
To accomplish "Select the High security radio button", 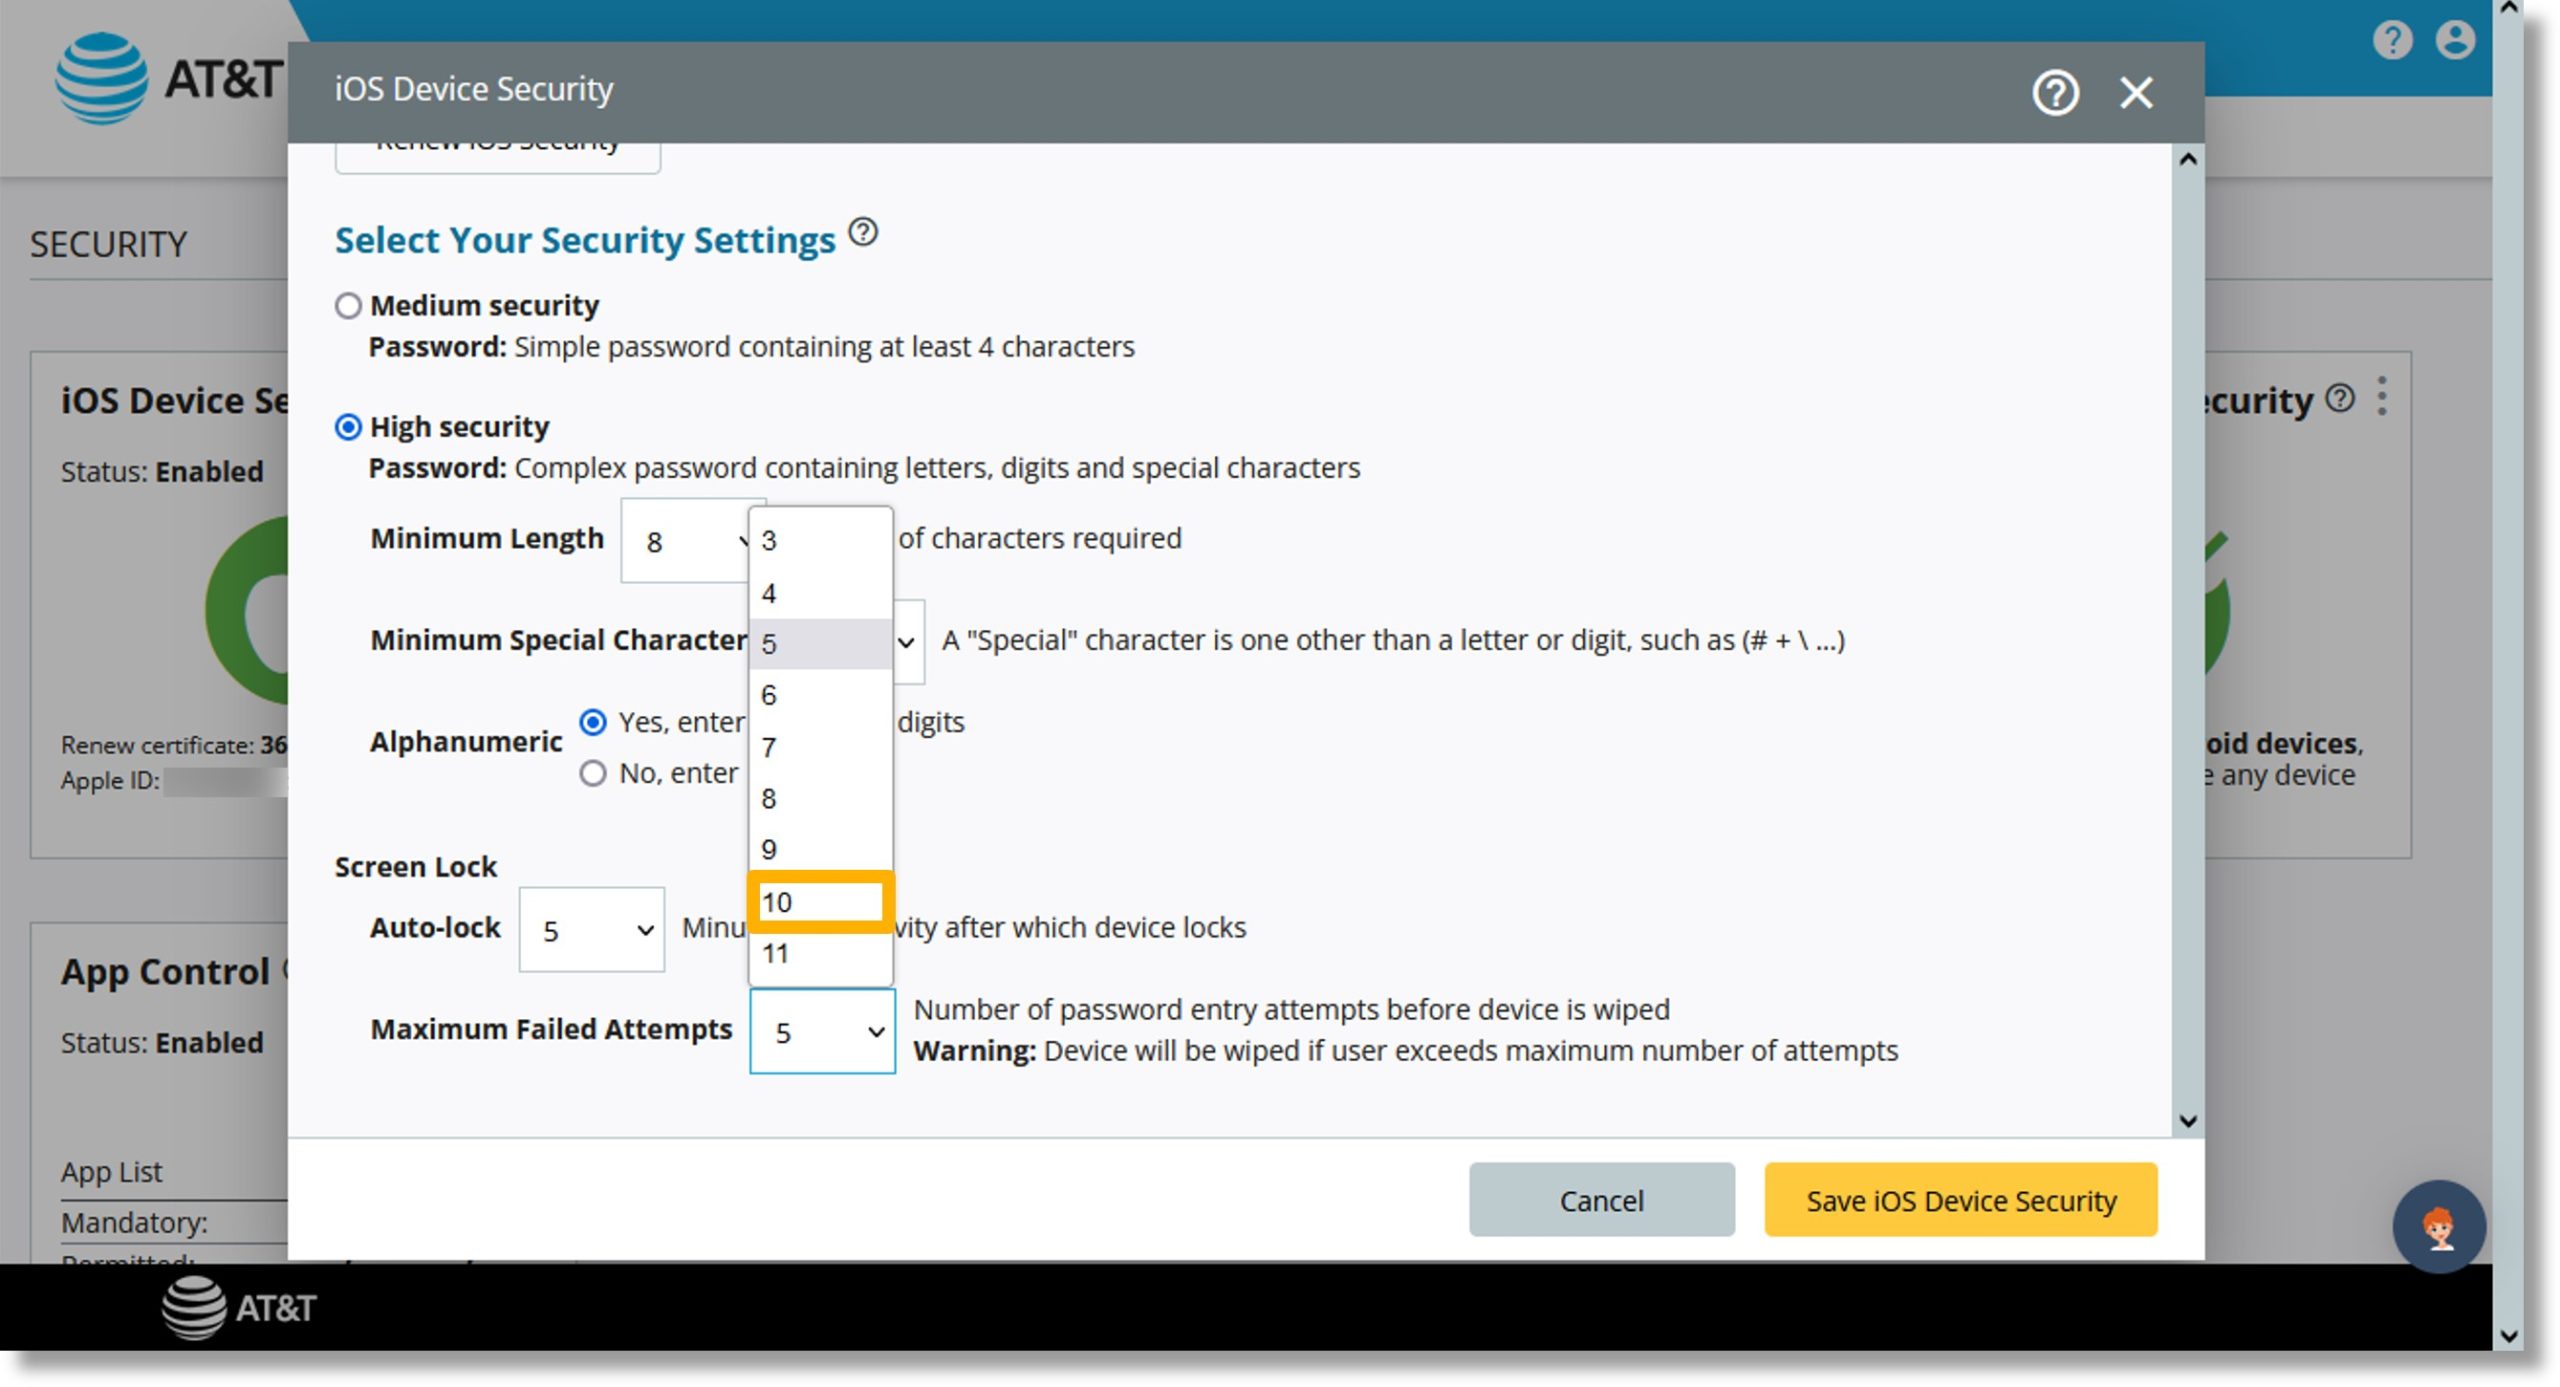I will click(x=347, y=427).
